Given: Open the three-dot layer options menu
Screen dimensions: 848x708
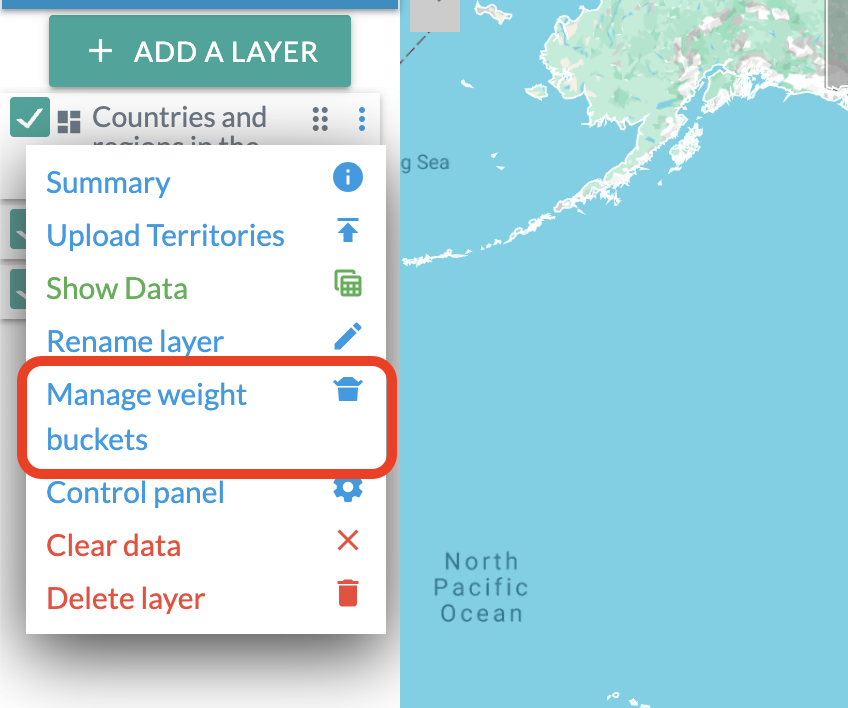Looking at the screenshot, I should pos(361,119).
